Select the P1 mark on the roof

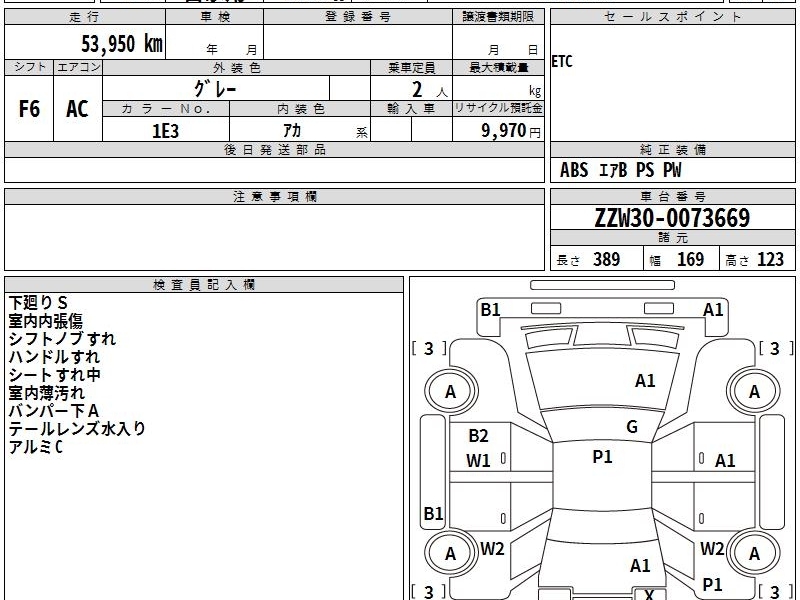pyautogui.click(x=602, y=457)
